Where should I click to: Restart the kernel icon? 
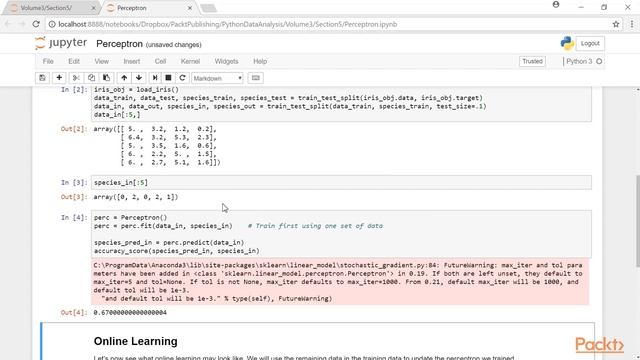[182, 78]
